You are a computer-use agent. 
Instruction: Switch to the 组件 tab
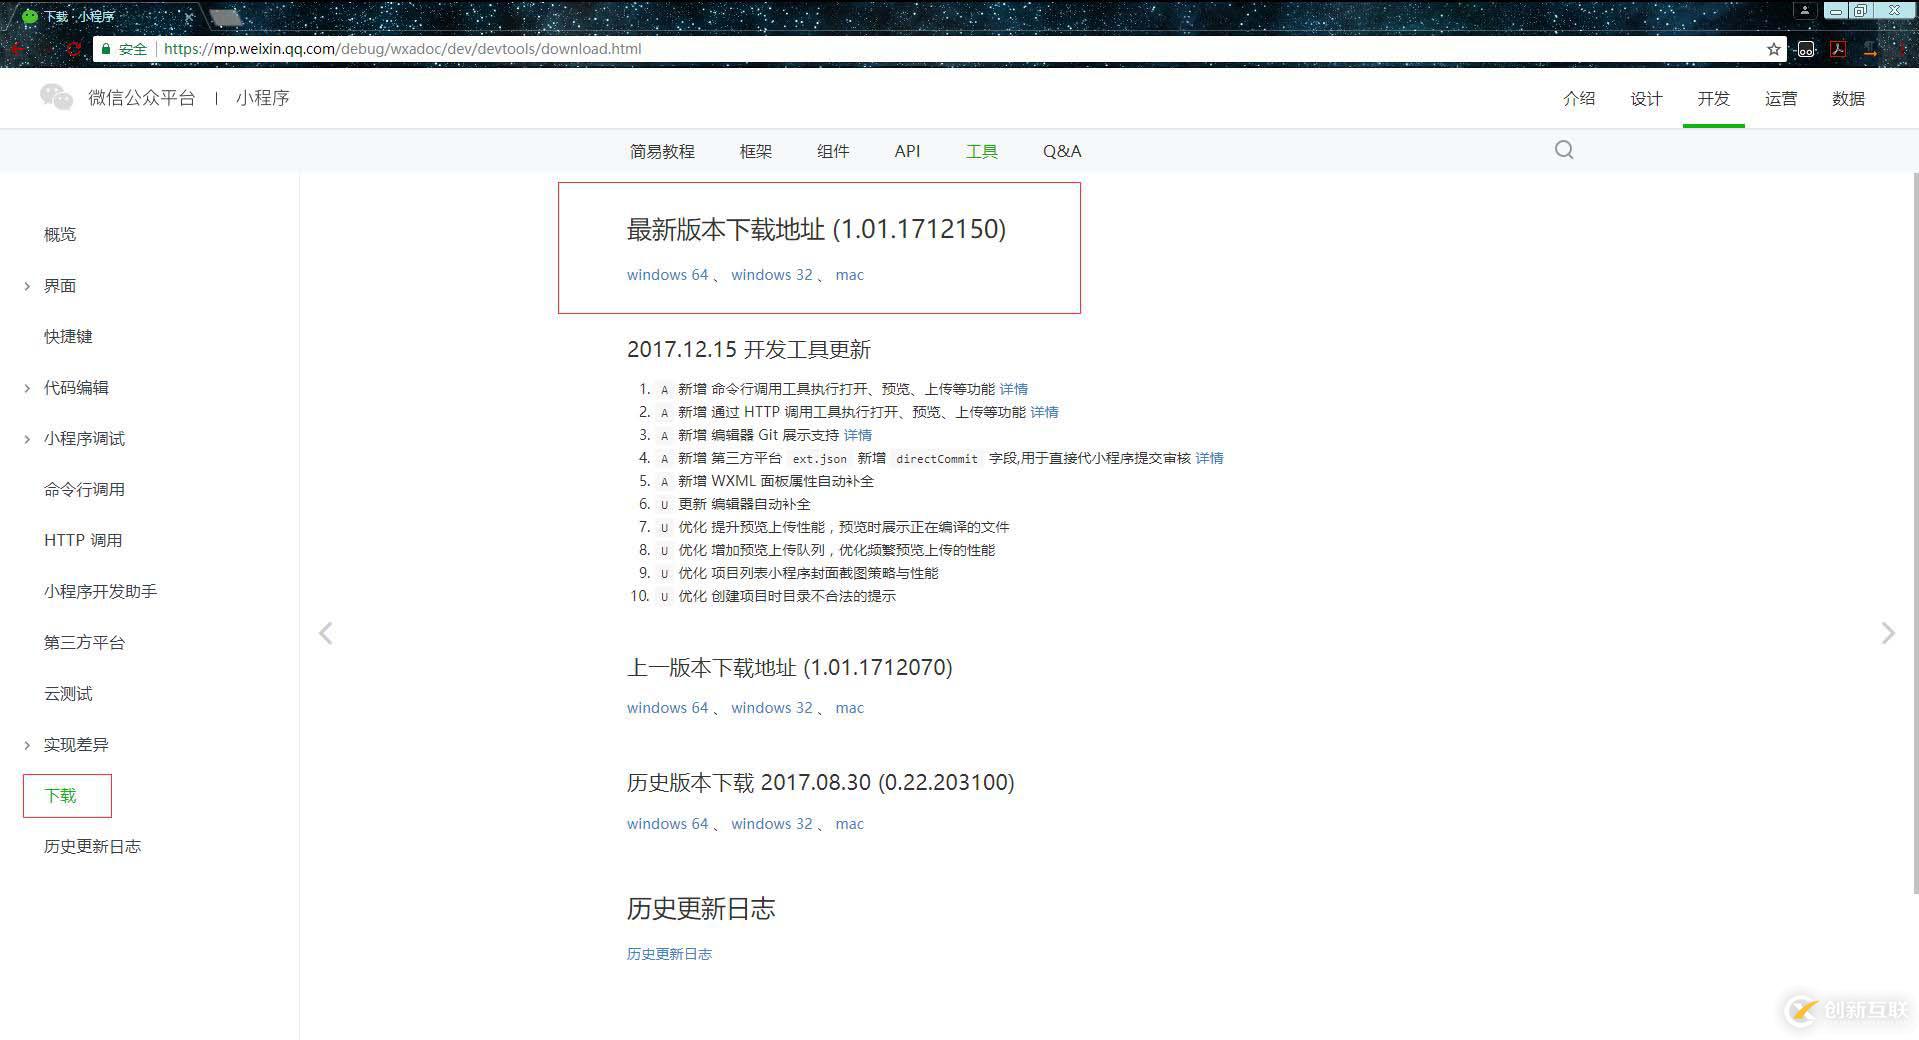tap(833, 151)
